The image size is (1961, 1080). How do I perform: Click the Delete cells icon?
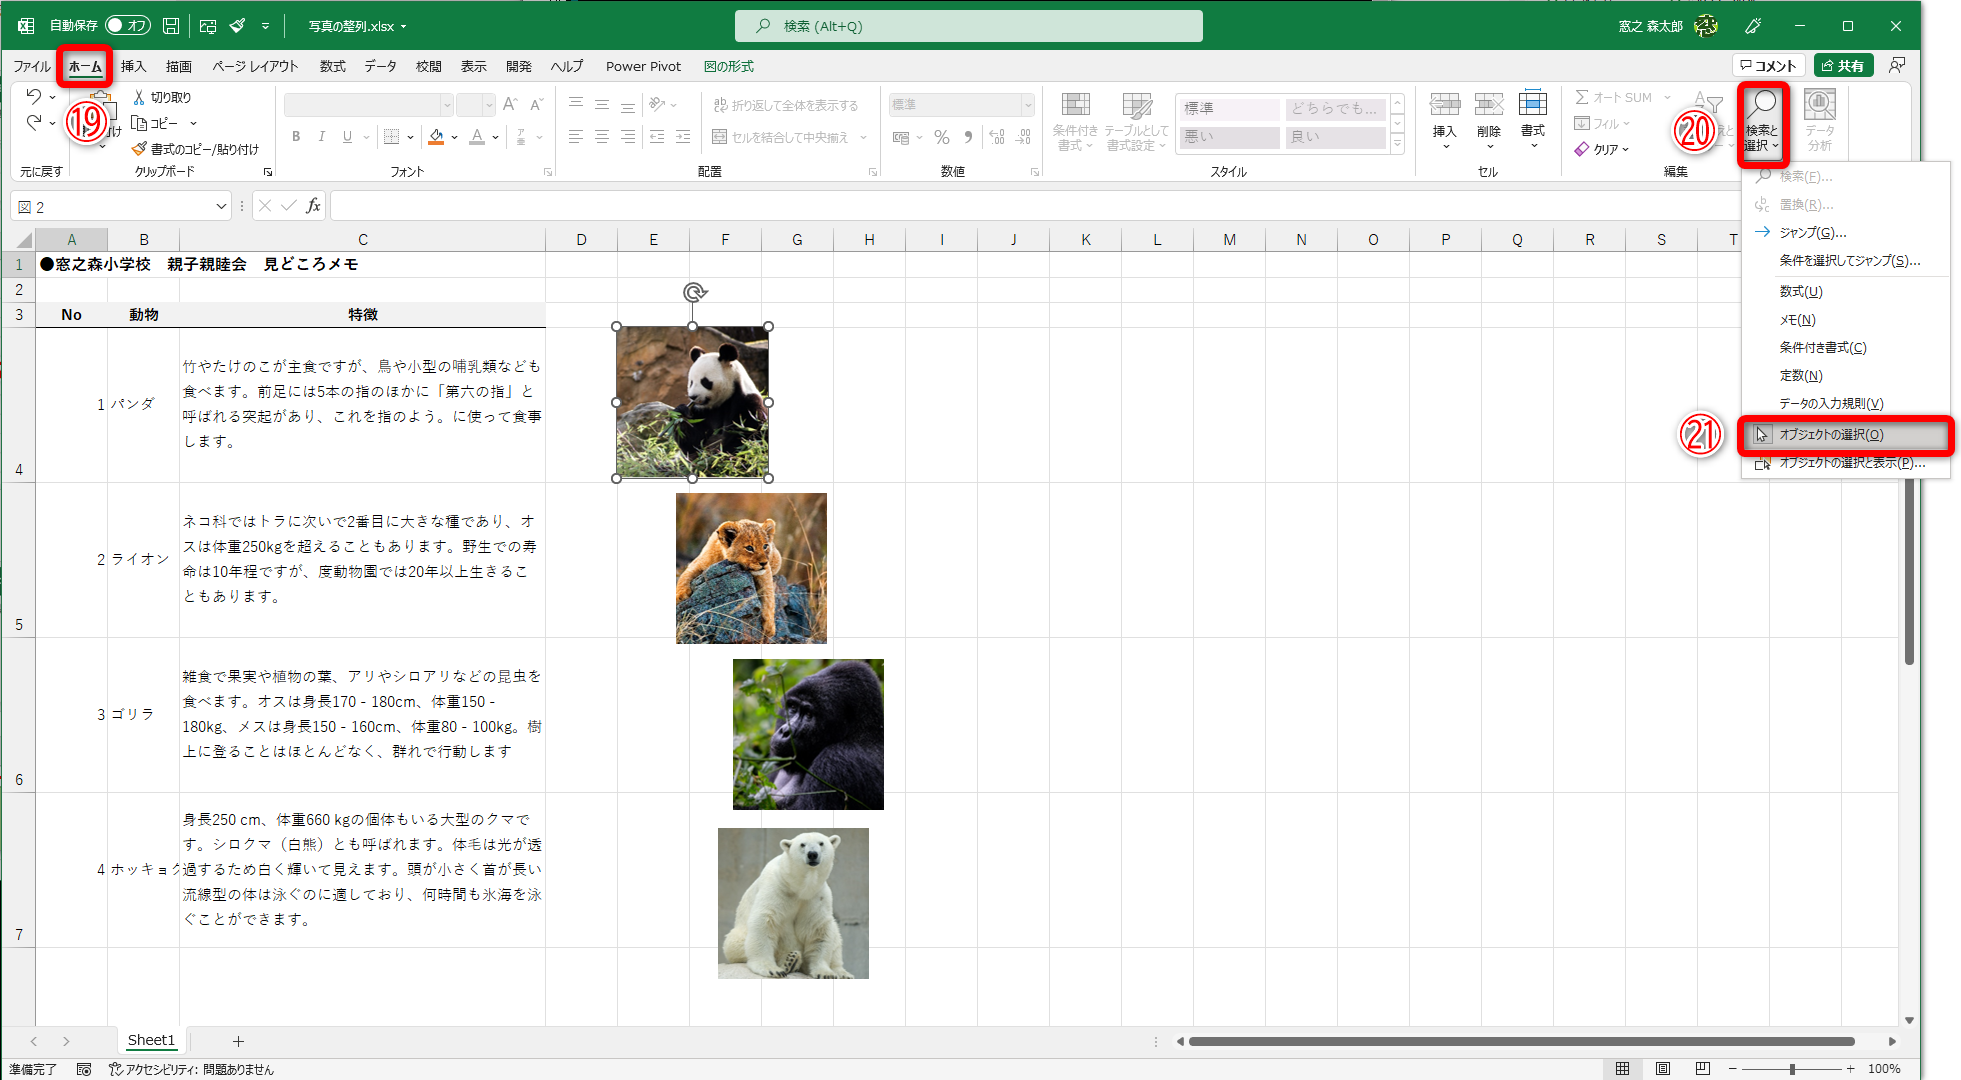[x=1488, y=104]
